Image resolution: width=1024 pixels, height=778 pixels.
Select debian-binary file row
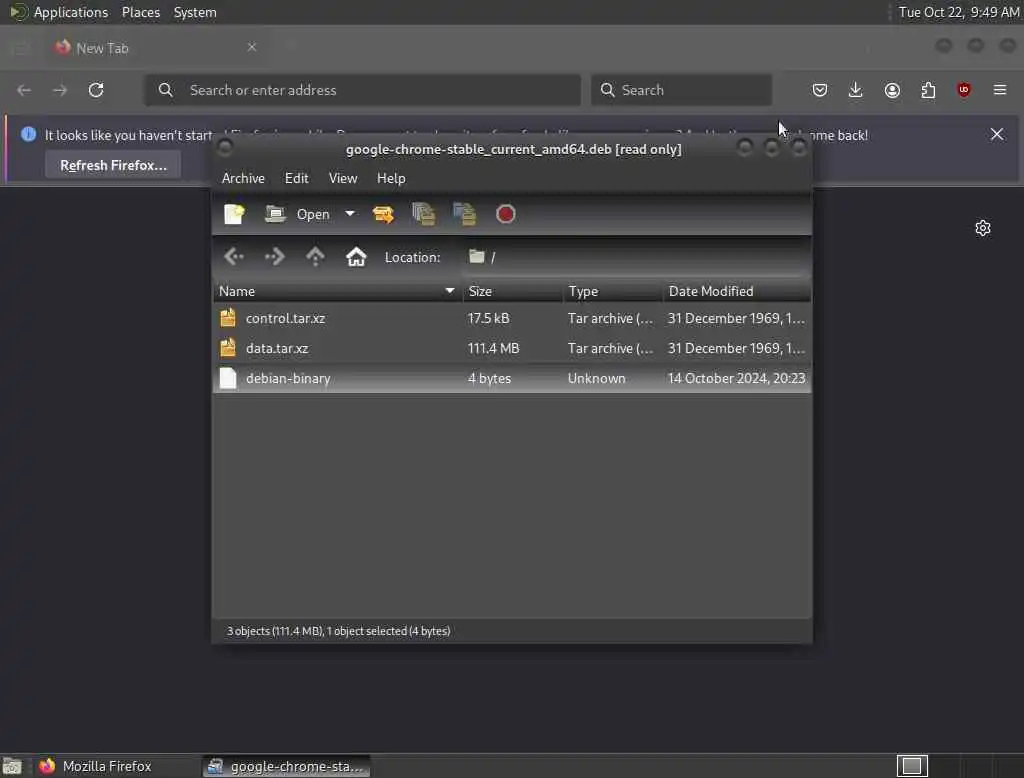click(512, 378)
